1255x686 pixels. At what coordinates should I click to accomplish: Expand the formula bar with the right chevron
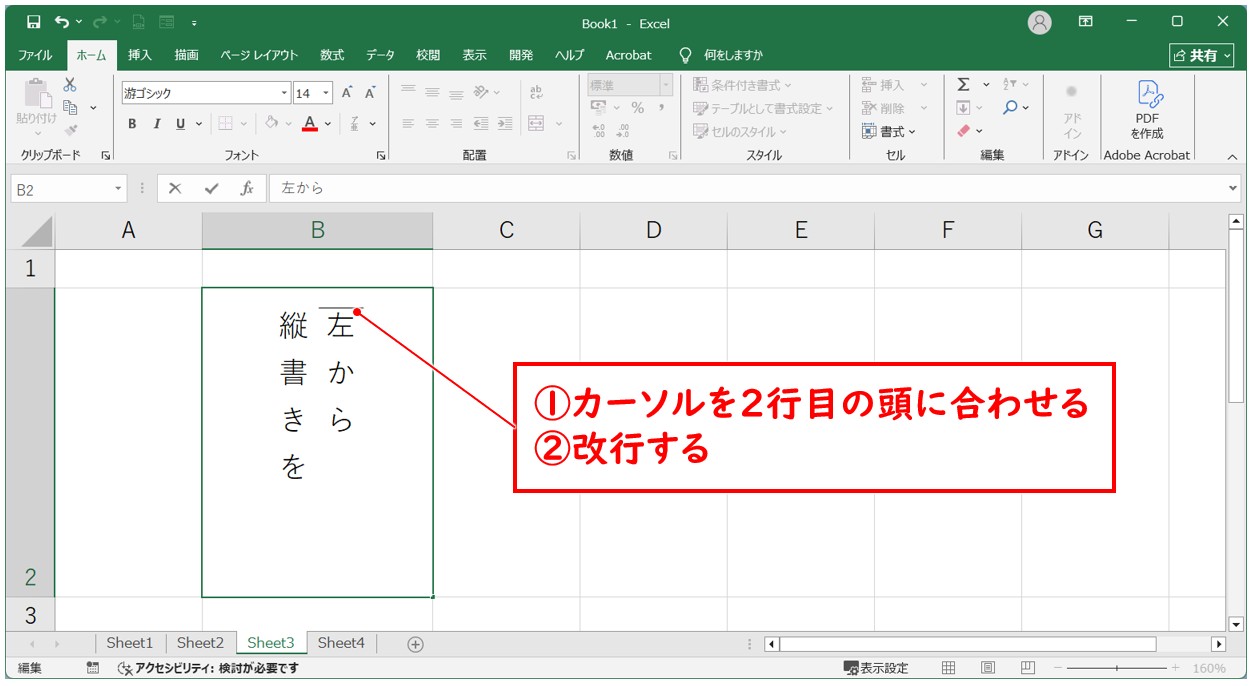(x=1233, y=188)
